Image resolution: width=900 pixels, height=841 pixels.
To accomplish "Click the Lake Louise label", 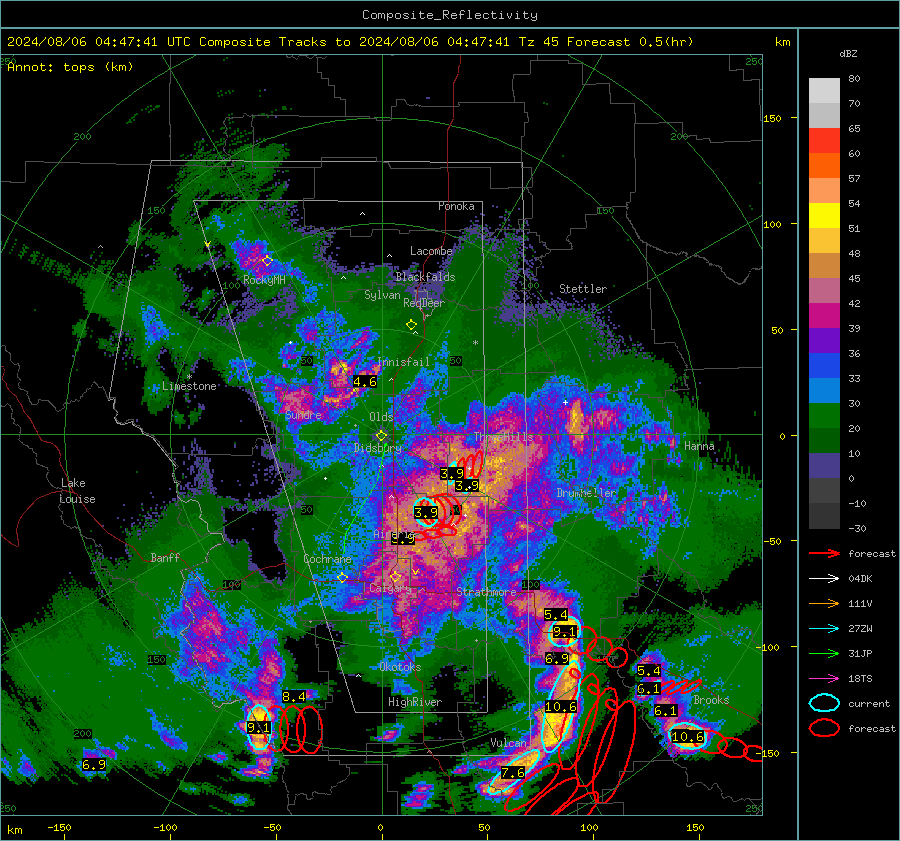I will pos(77,491).
